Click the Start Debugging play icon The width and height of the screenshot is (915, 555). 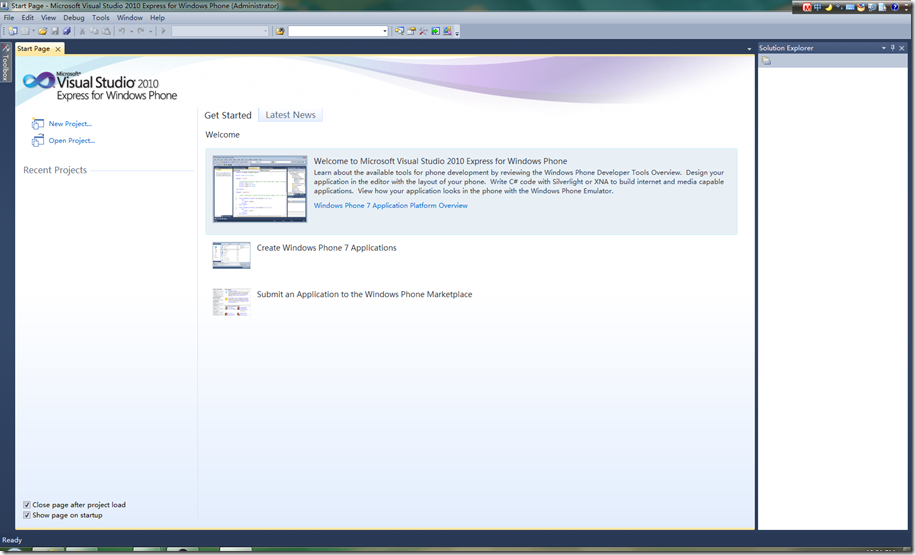tap(163, 31)
